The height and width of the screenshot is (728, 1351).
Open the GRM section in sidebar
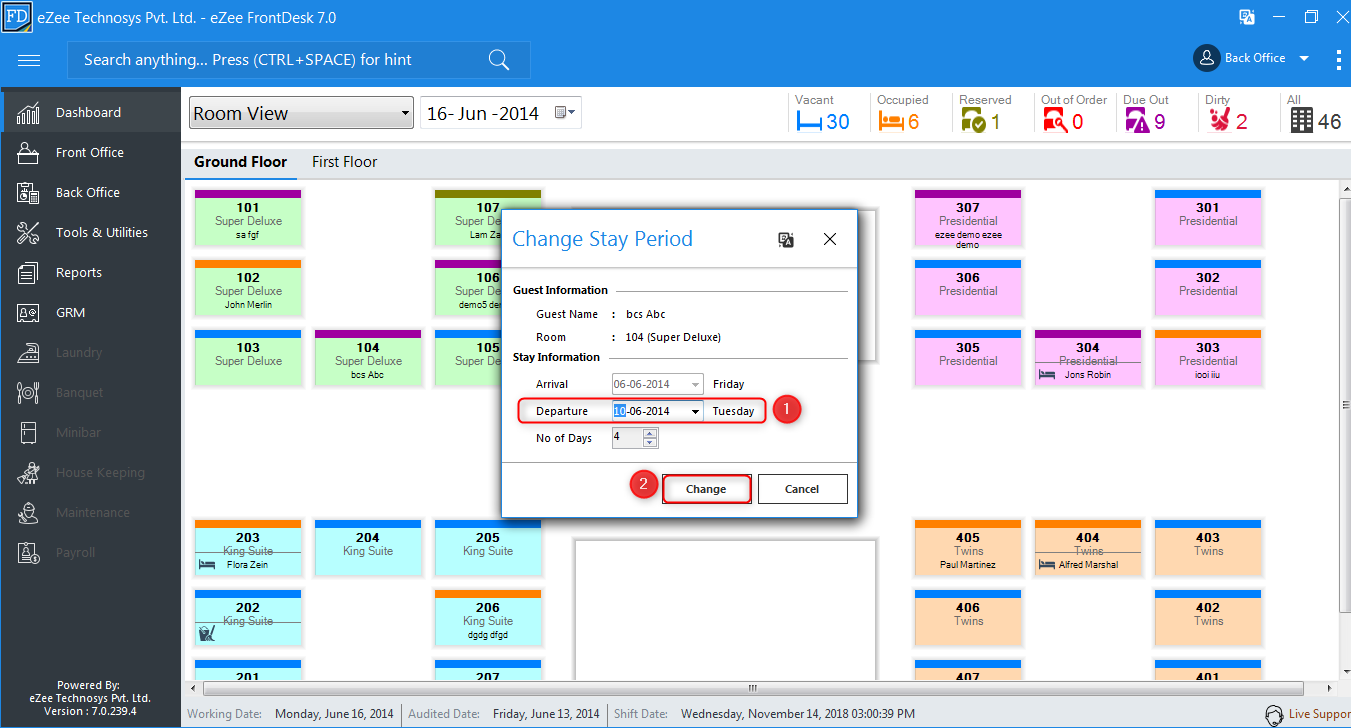coord(91,312)
